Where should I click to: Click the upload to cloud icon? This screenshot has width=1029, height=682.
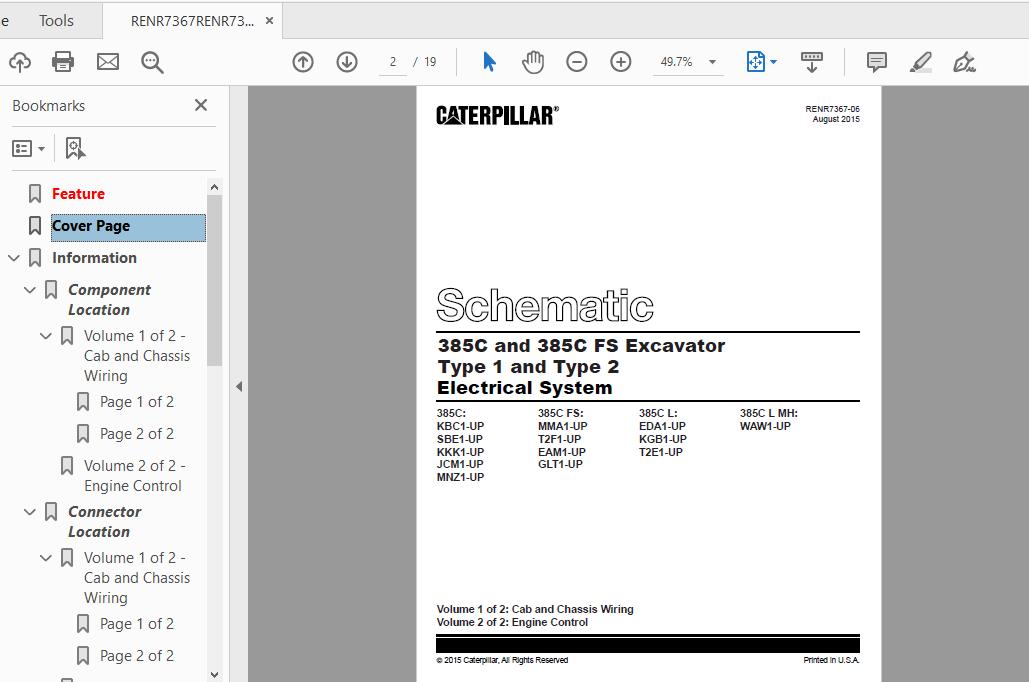20,62
